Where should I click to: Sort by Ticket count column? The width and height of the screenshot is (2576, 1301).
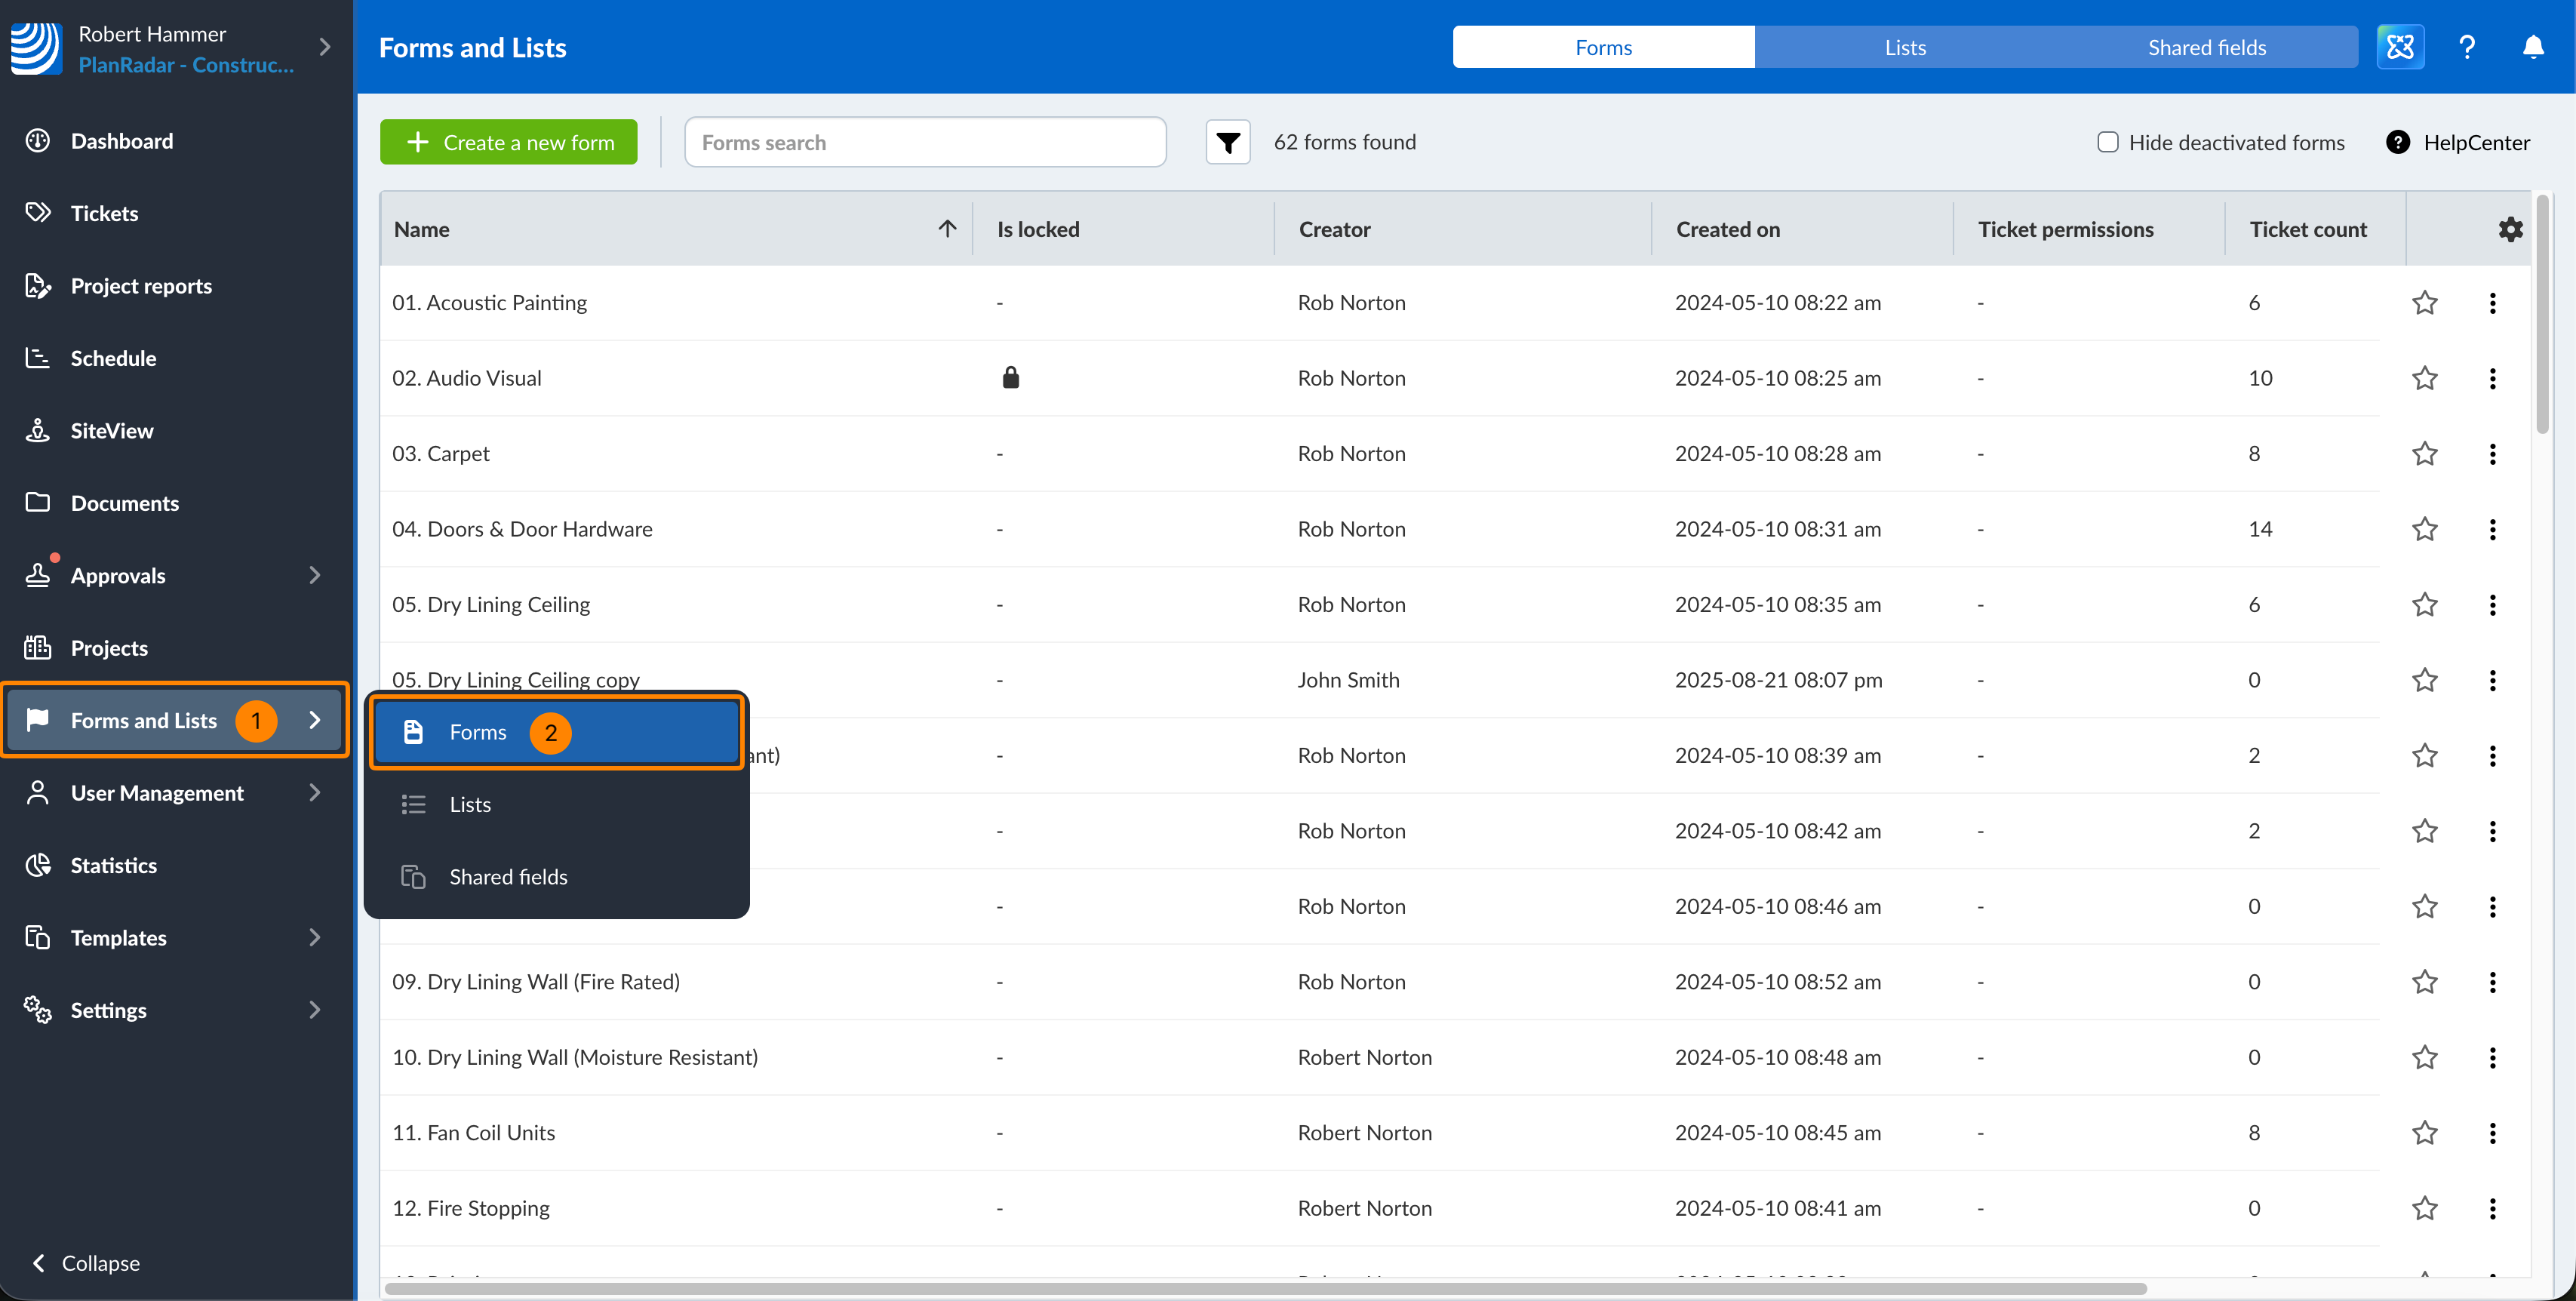[x=2308, y=229]
